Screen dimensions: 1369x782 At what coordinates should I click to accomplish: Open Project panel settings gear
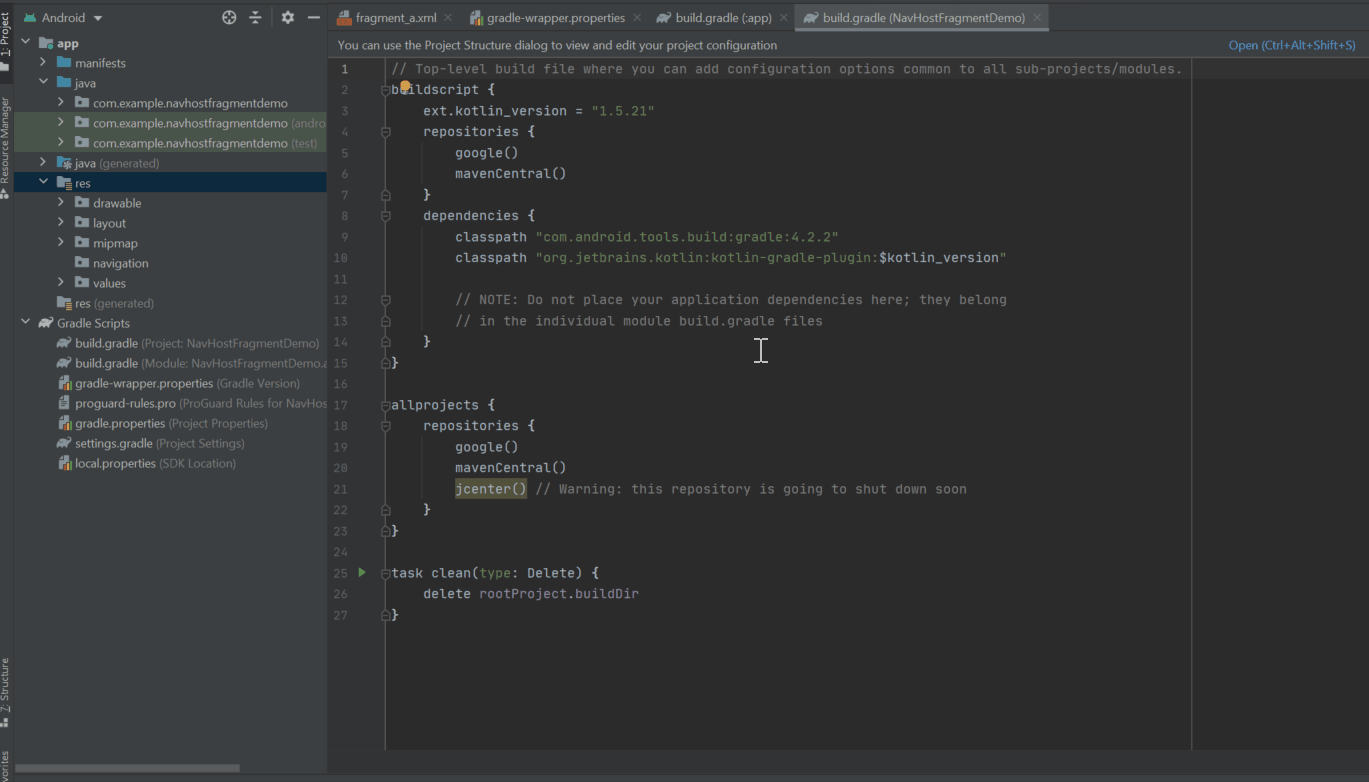point(288,17)
